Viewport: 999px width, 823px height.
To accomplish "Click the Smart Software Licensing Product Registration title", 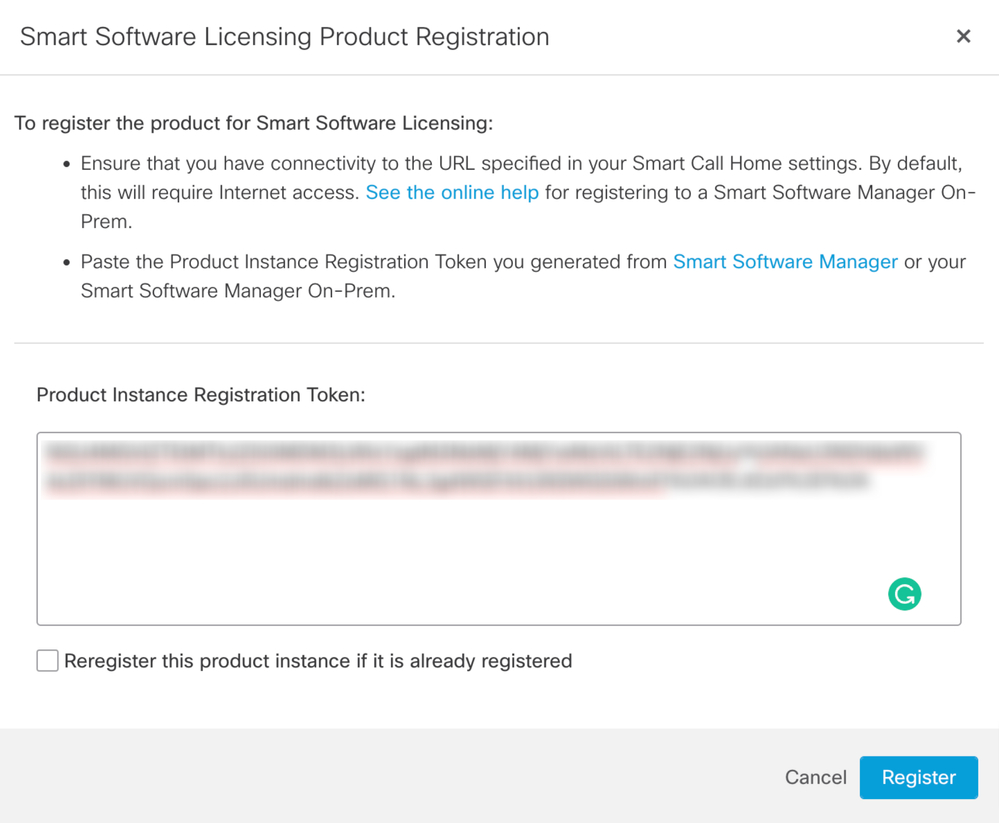I will tap(284, 37).
